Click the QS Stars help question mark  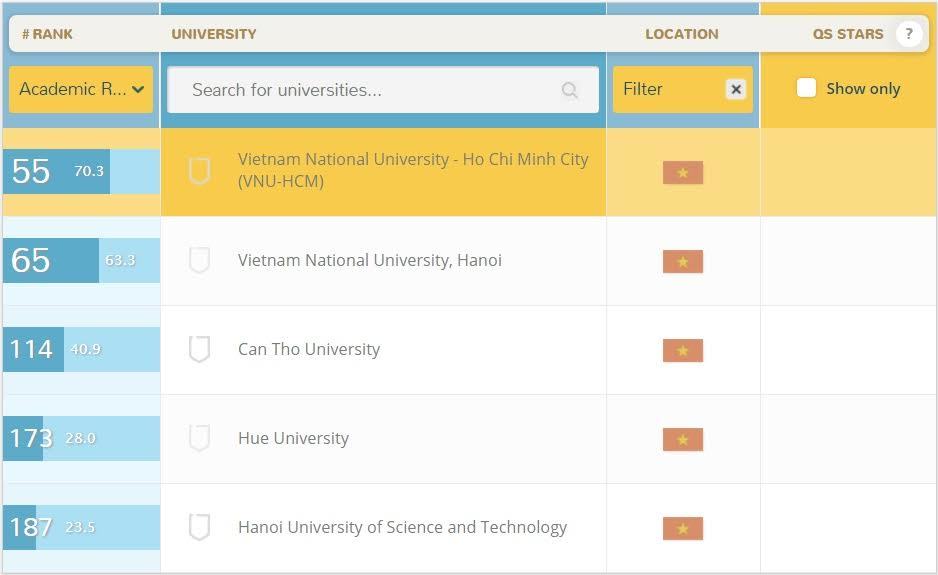click(x=908, y=34)
